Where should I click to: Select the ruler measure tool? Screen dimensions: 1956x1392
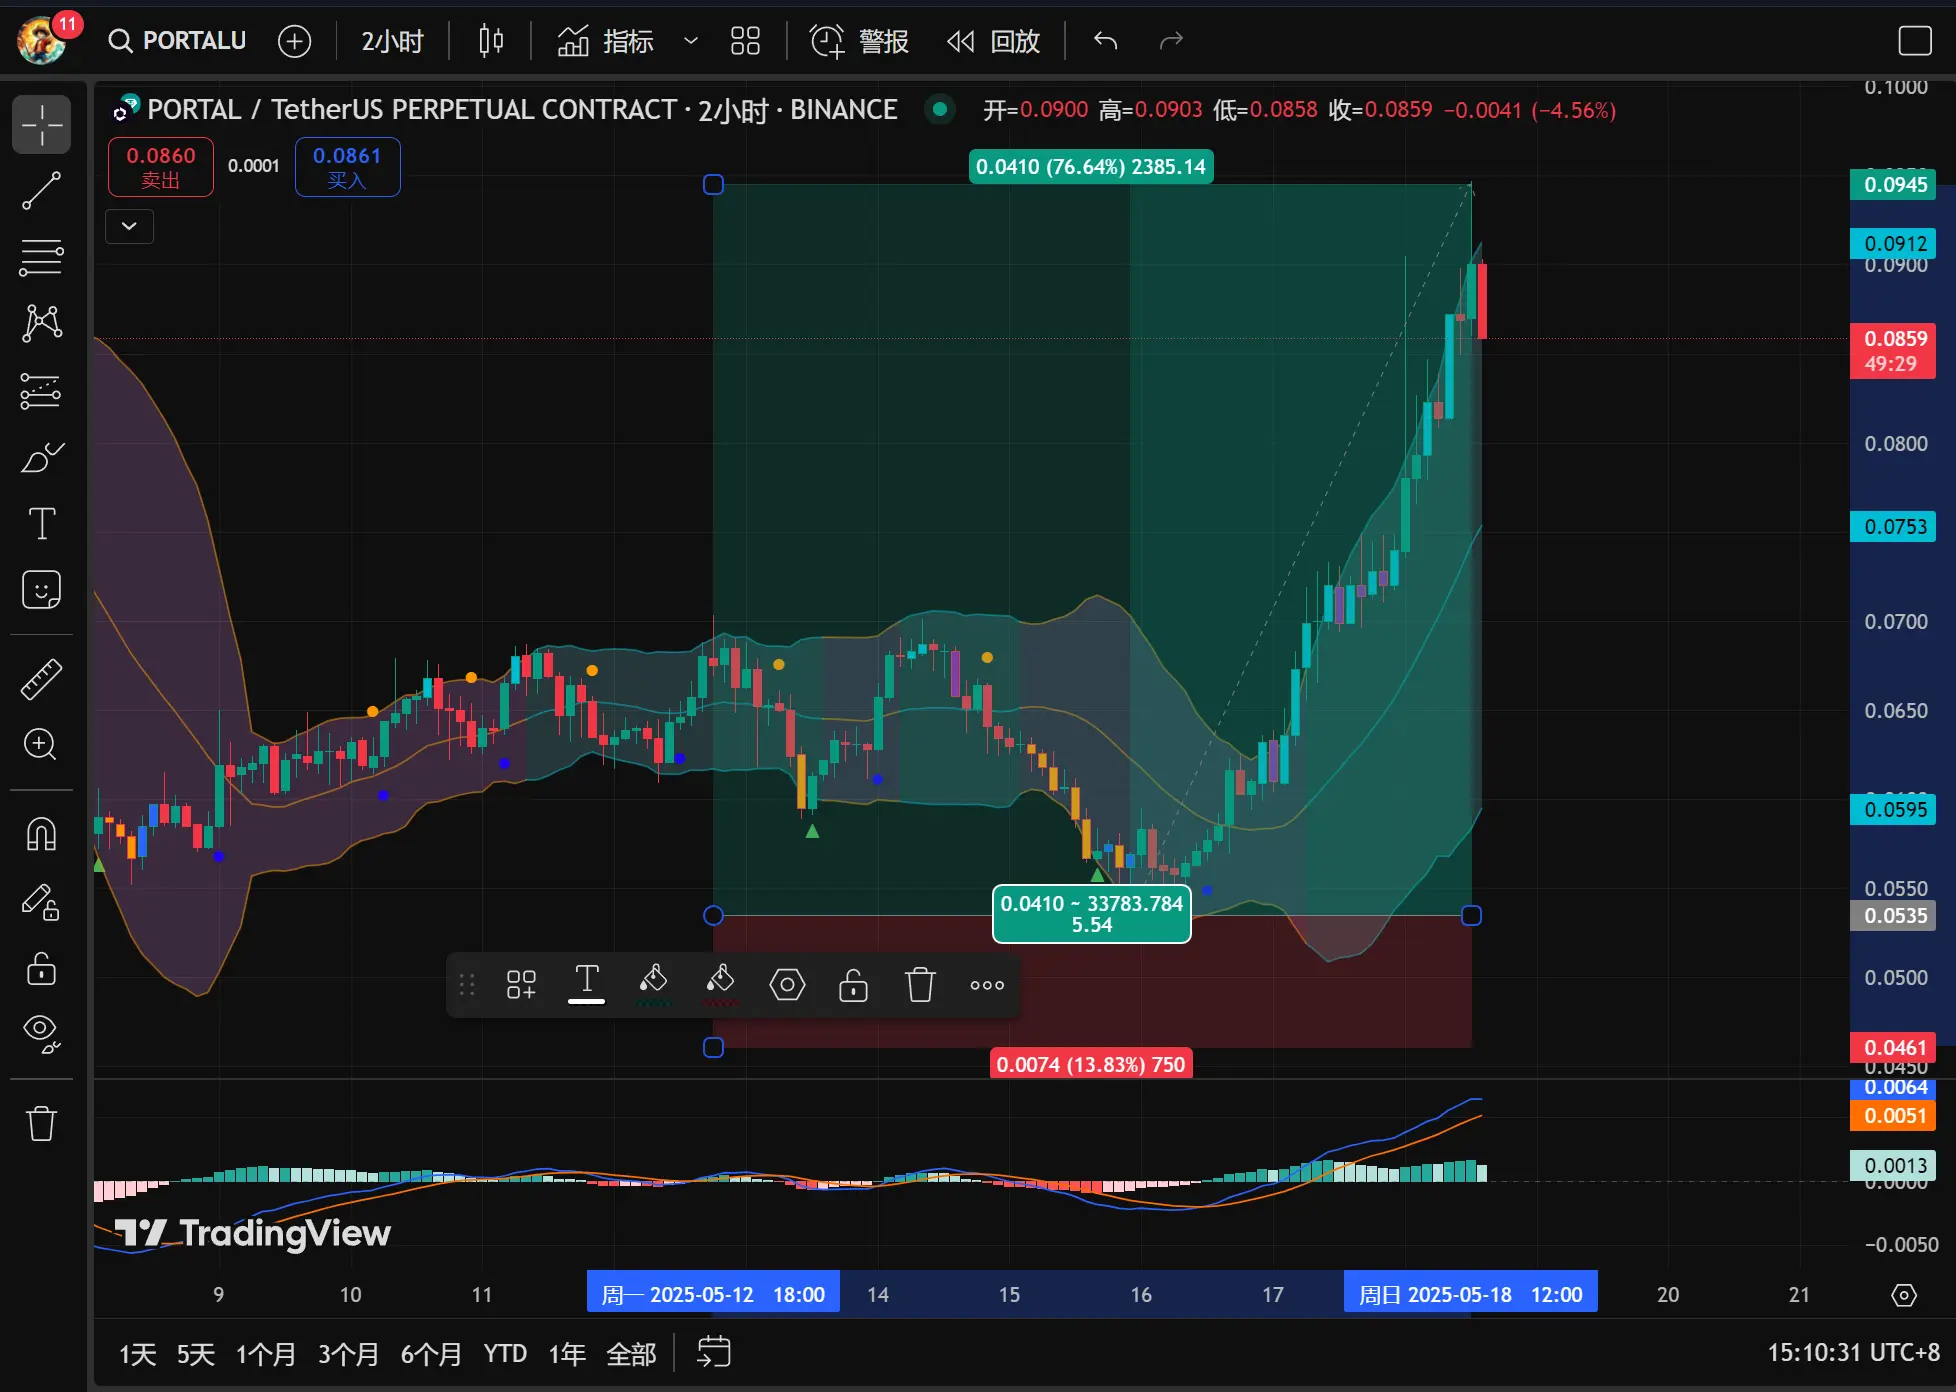pos(41,679)
